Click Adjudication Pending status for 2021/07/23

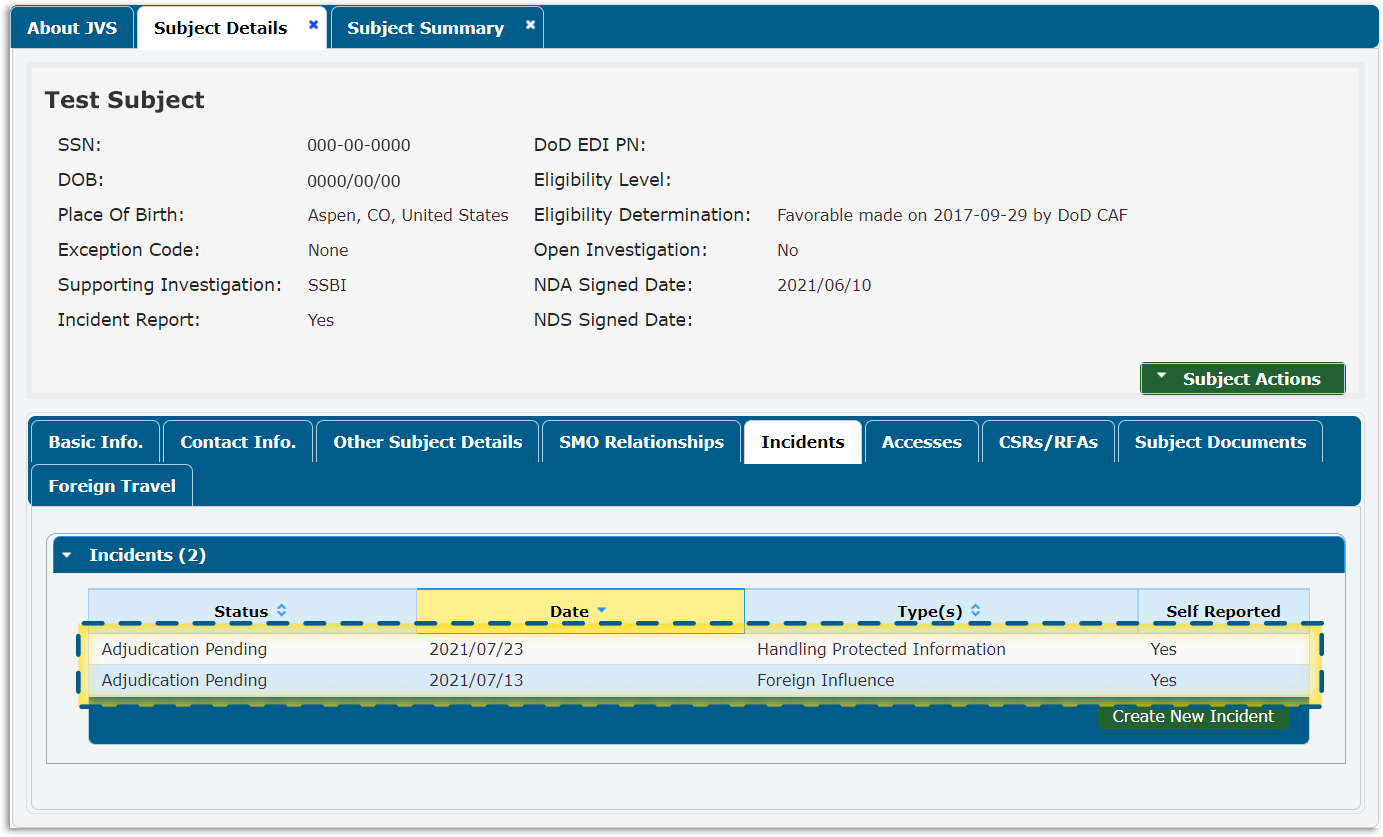point(184,649)
